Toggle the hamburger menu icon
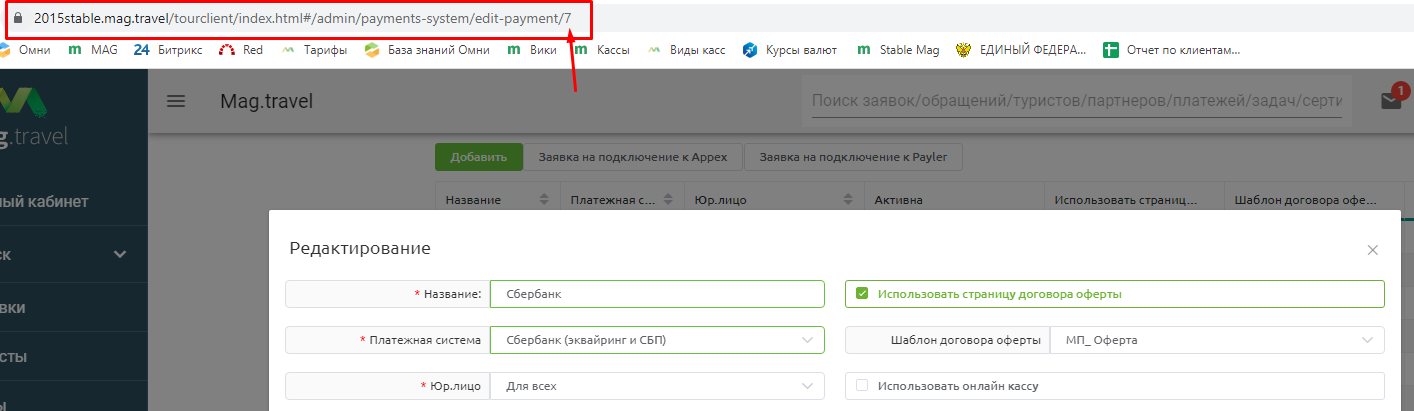The height and width of the screenshot is (411, 1414). 176,101
